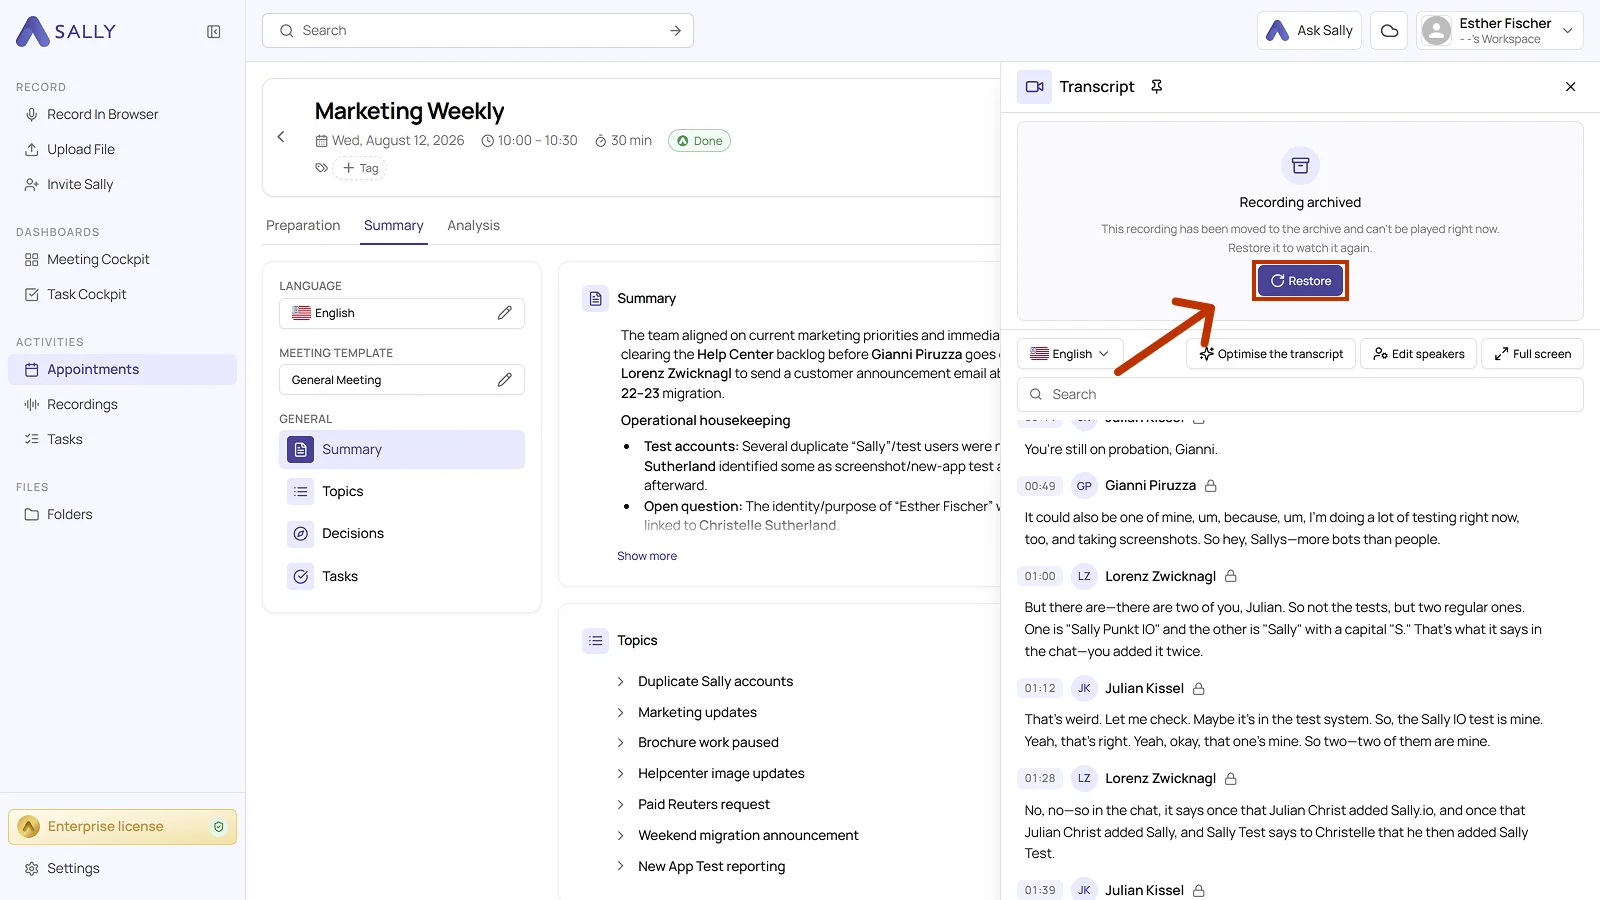1600x900 pixels.
Task: Click the shield icon on Enterprise license
Action: click(219, 827)
